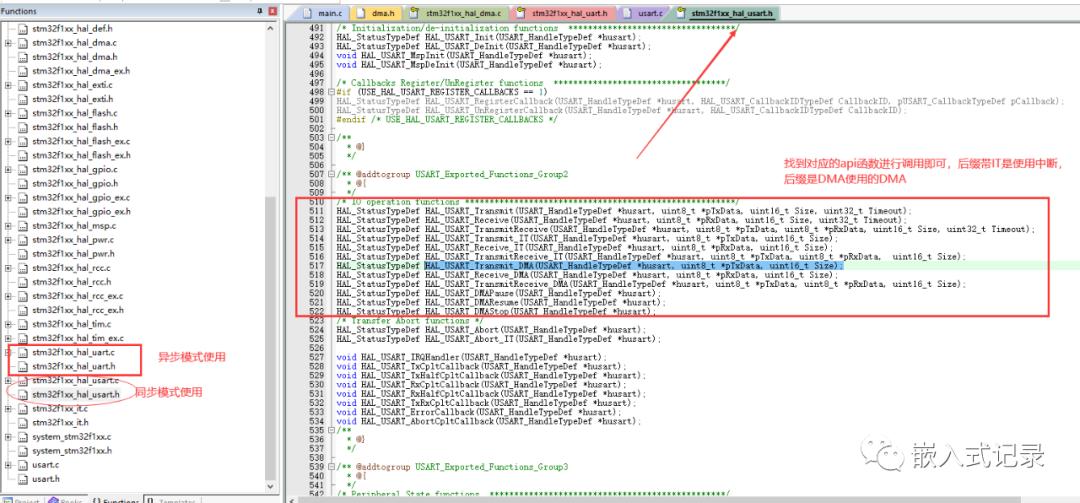Click the file icon of stm32f1xx_hal_rcc_ex.h

[23, 310]
